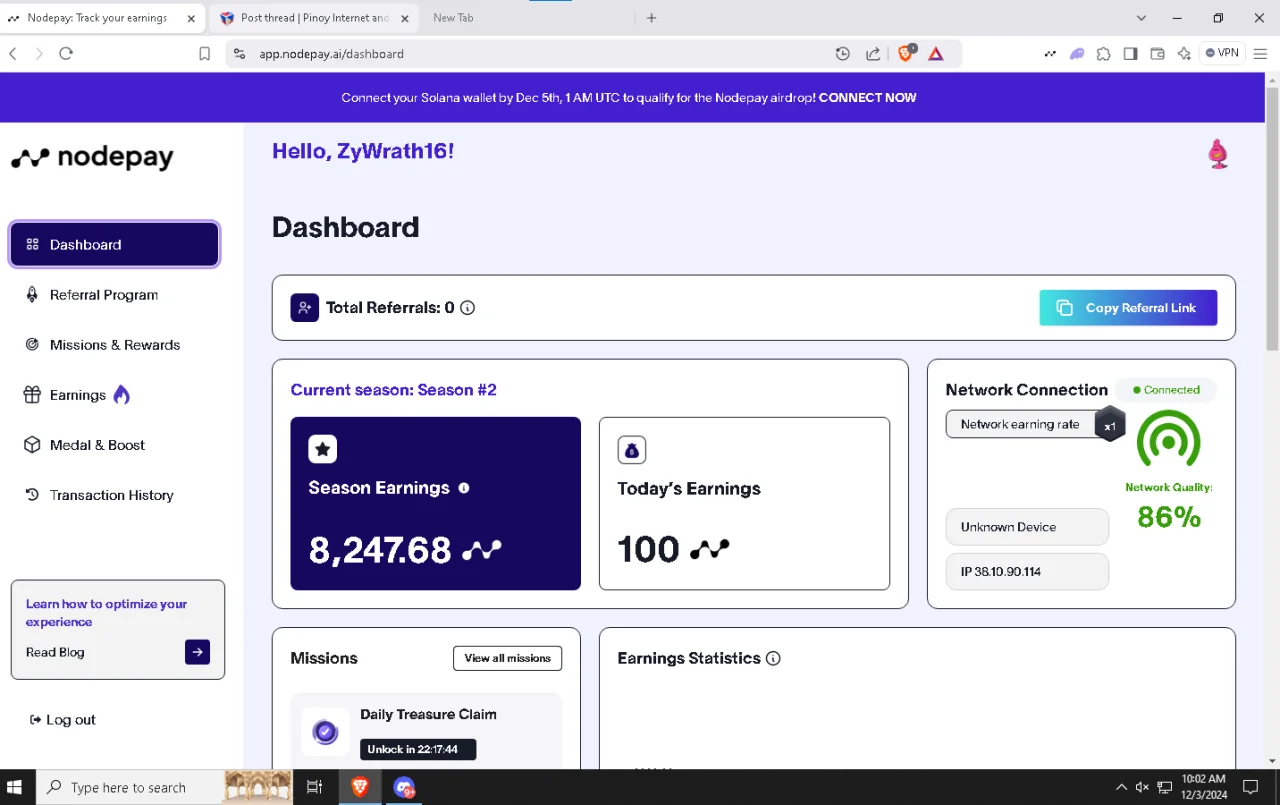Close the Nodepay browser tab
Image resolution: width=1280 pixels, height=805 pixels.
click(x=191, y=18)
